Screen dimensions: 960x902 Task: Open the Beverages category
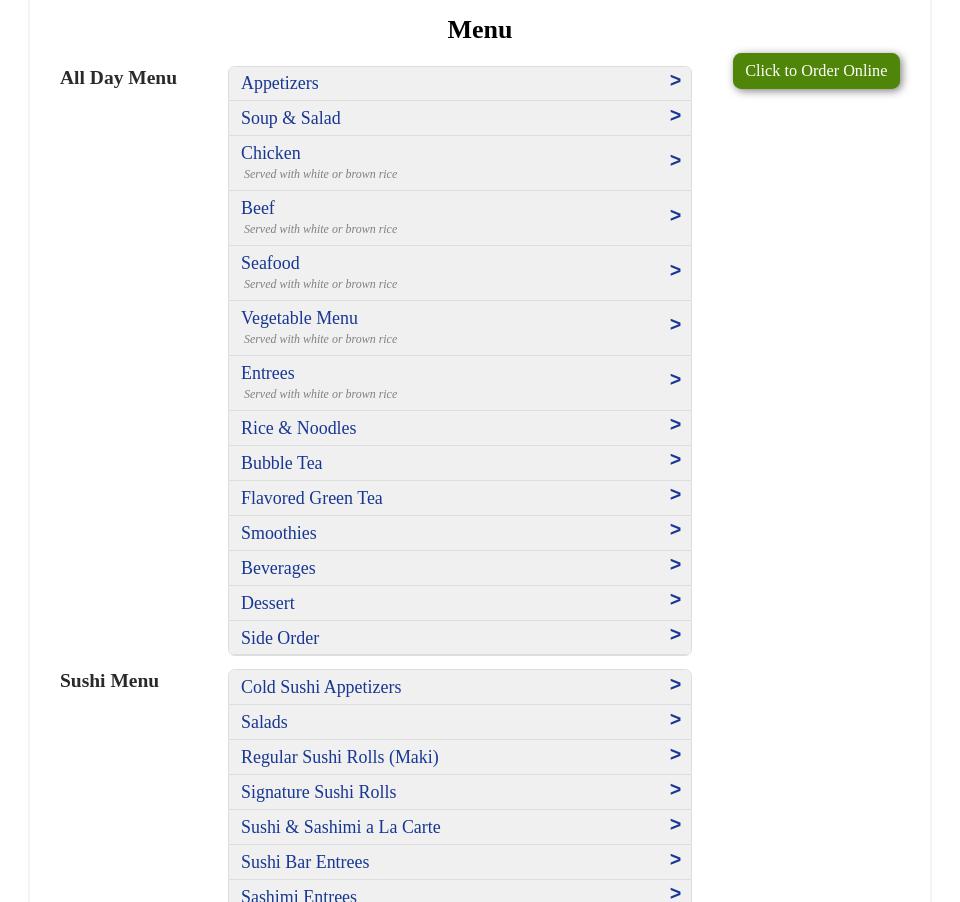coord(278,568)
